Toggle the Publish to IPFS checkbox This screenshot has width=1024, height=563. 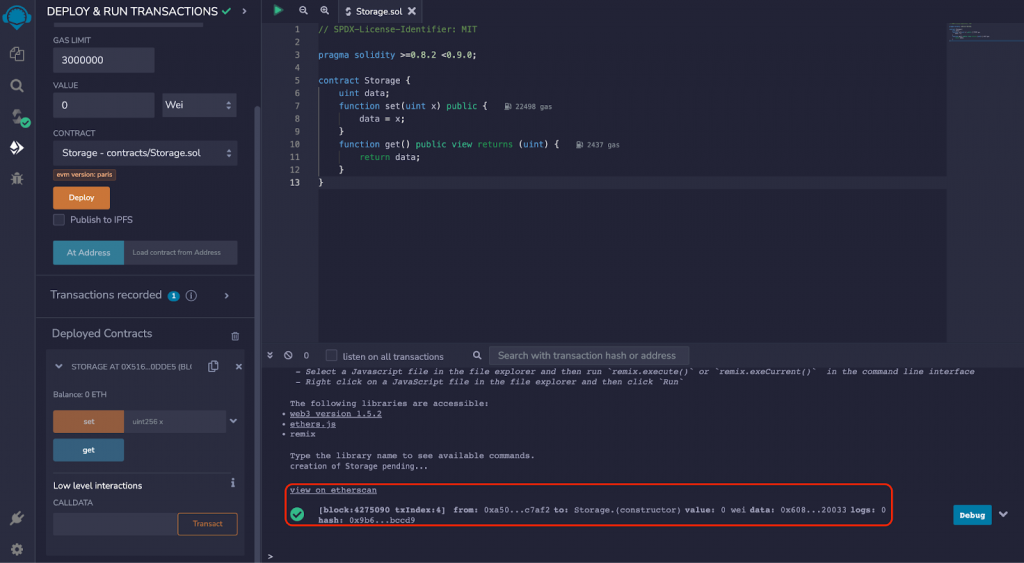pyautogui.click(x=59, y=219)
